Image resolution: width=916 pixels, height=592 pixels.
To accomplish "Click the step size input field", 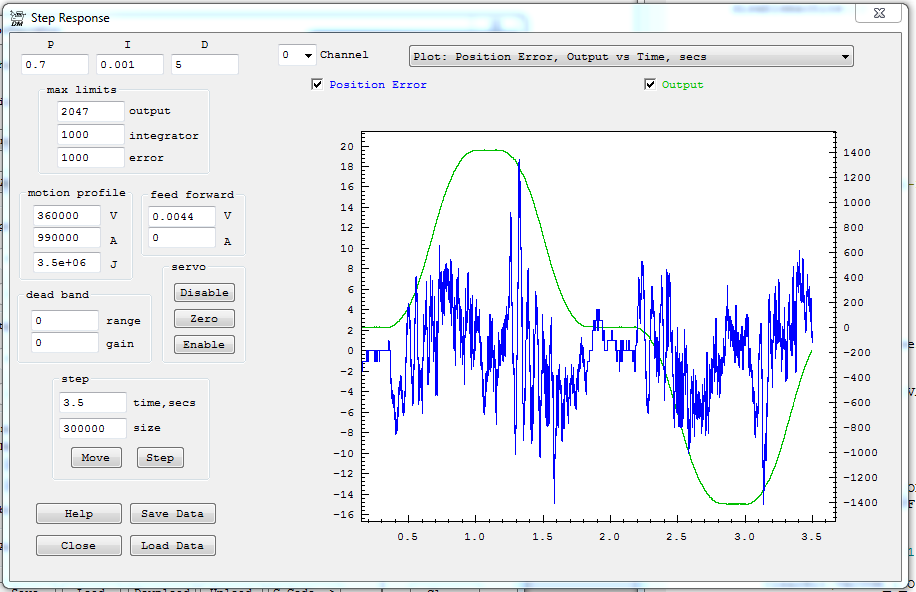I will pos(92,428).
